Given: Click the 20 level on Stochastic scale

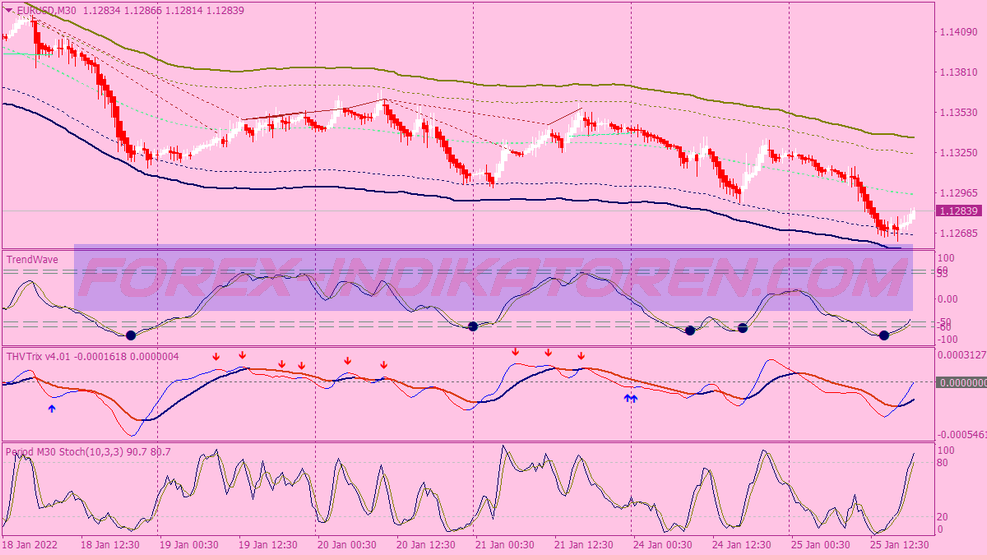Looking at the screenshot, I should pyautogui.click(x=943, y=517).
